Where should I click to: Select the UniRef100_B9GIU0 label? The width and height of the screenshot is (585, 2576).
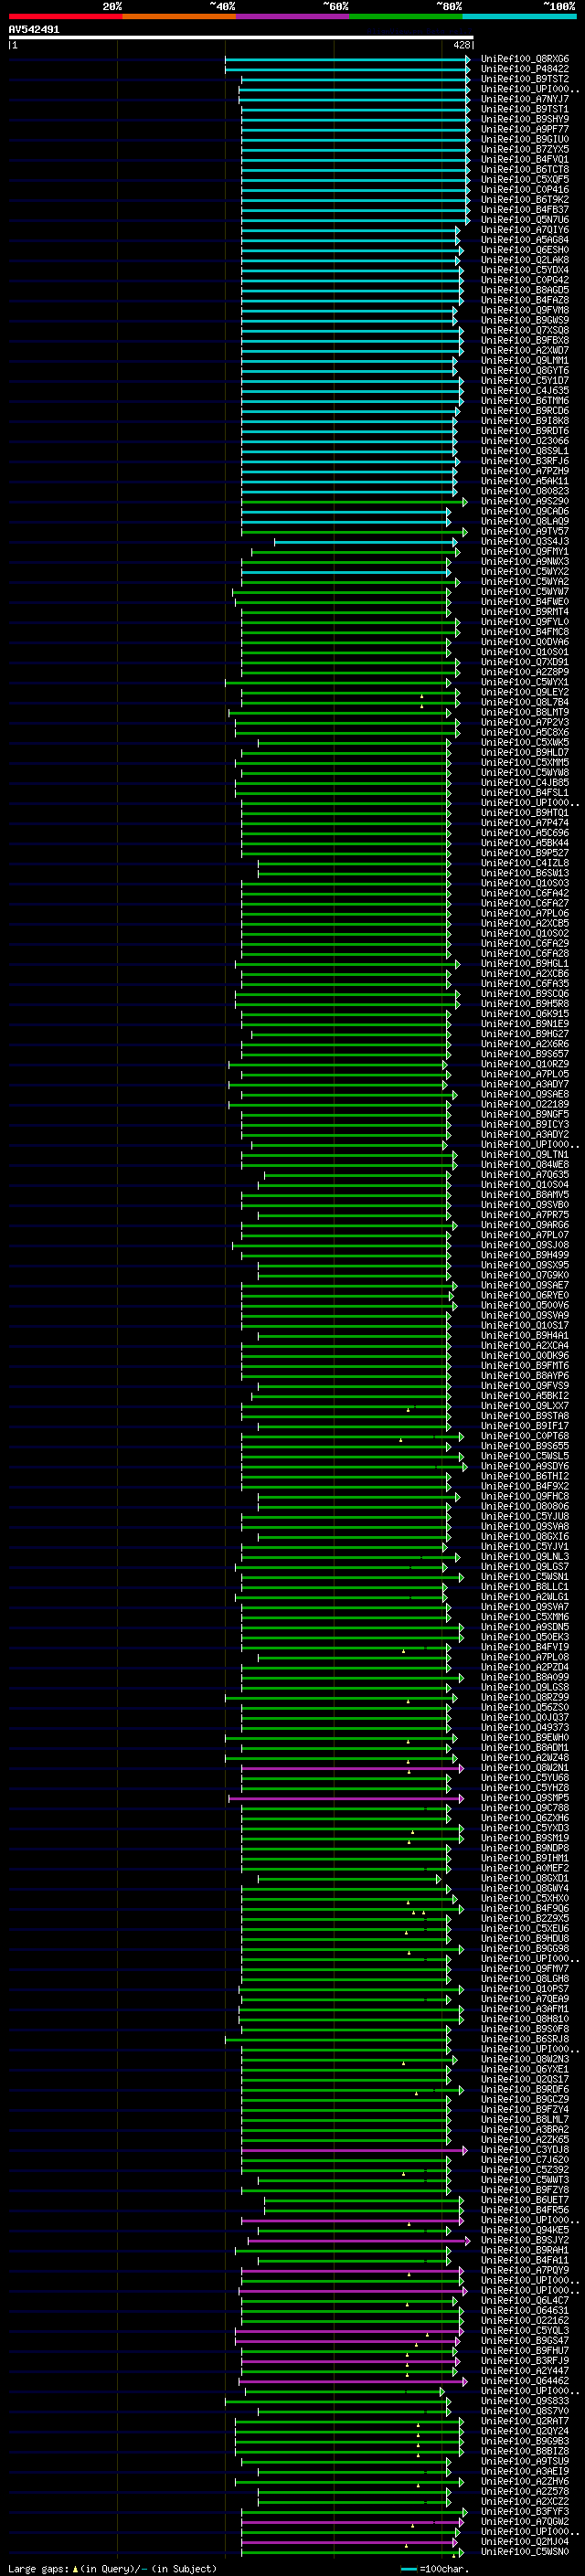524,139
